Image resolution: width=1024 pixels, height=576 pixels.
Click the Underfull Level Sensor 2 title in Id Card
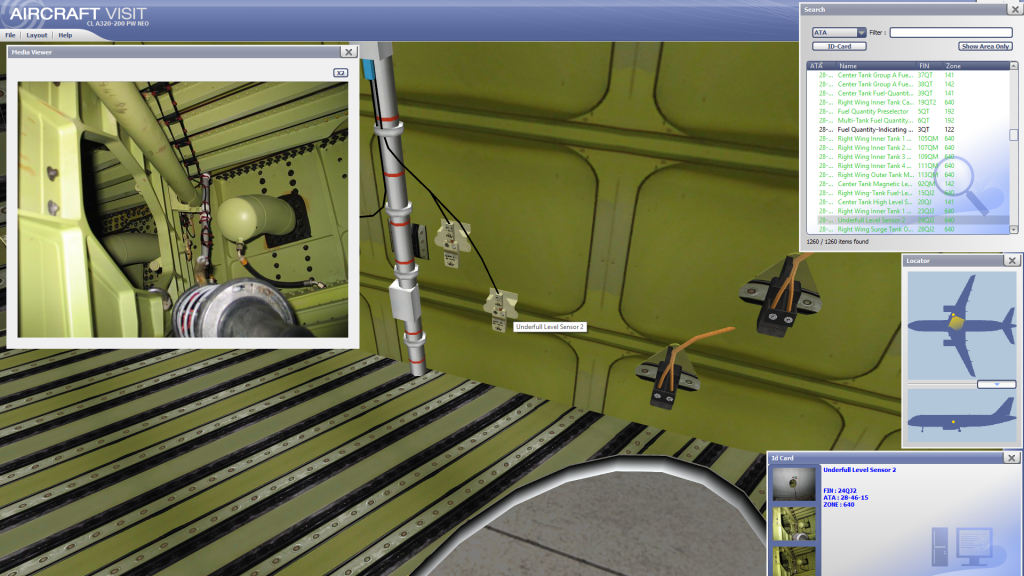(859, 470)
